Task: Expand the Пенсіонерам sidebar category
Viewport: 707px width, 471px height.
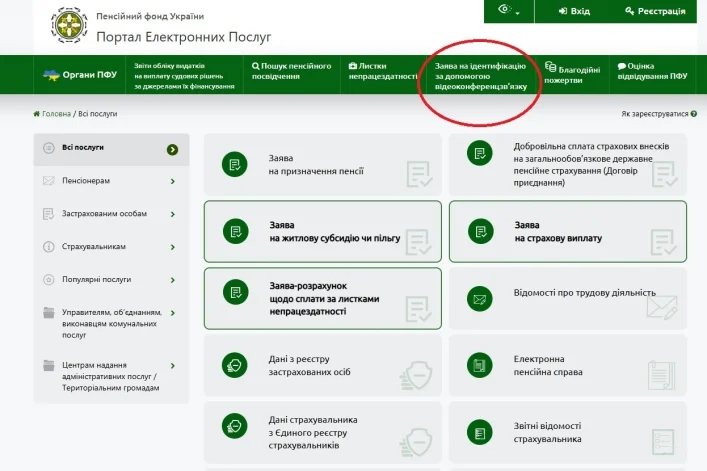Action: tap(110, 181)
